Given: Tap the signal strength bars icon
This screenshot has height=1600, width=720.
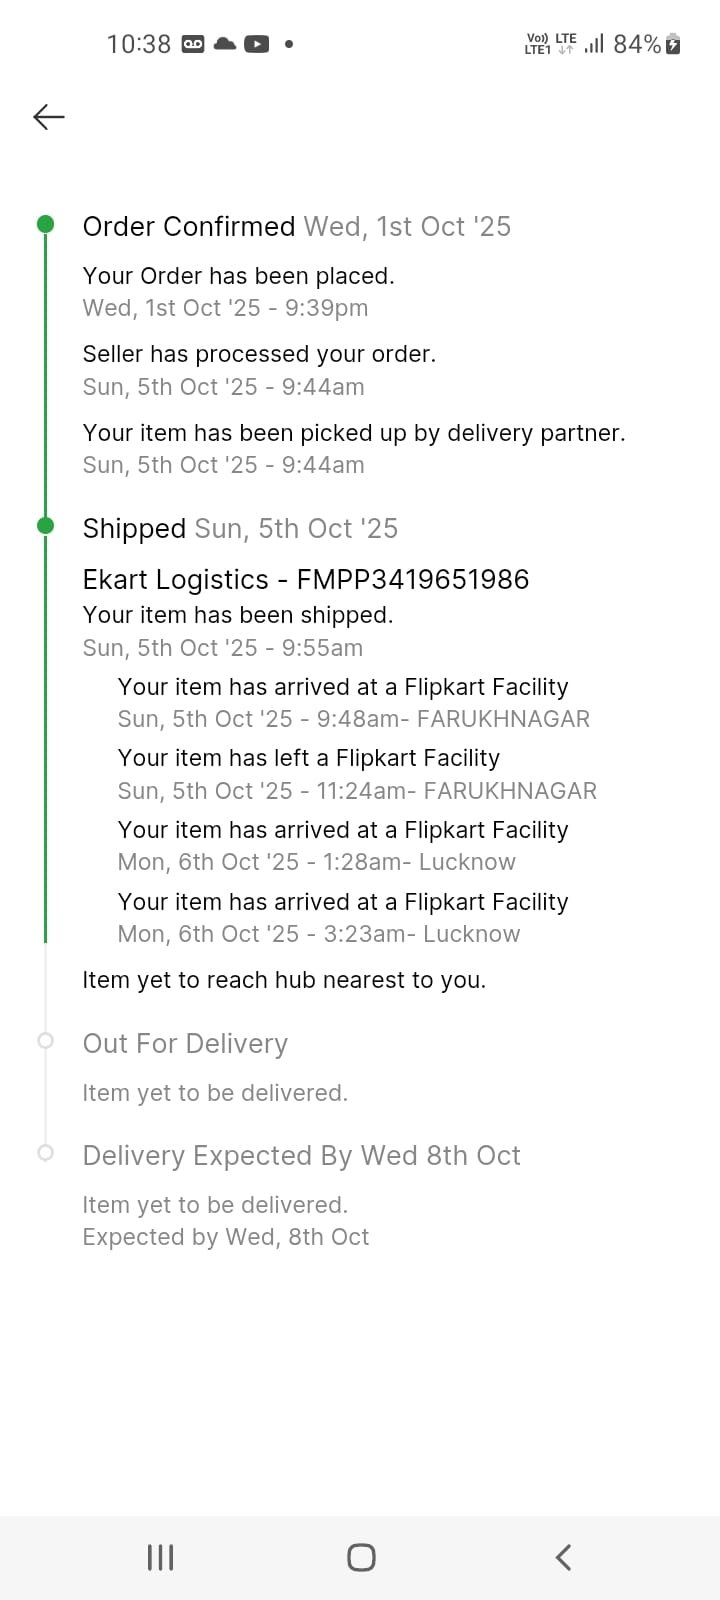Looking at the screenshot, I should (594, 44).
